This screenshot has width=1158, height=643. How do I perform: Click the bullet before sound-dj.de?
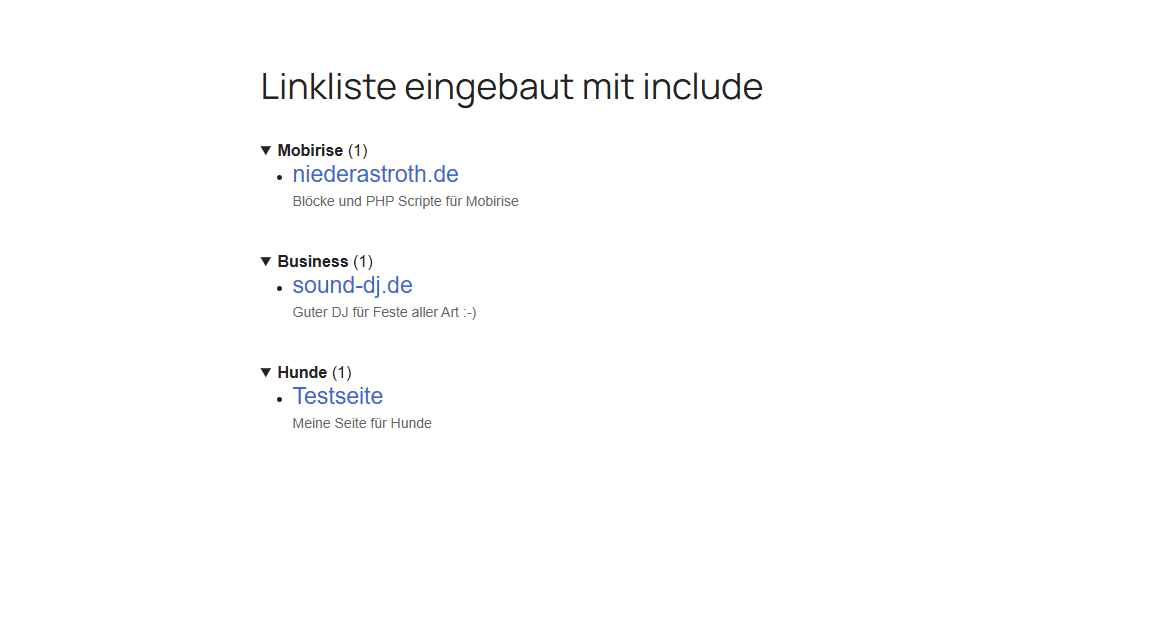click(280, 289)
